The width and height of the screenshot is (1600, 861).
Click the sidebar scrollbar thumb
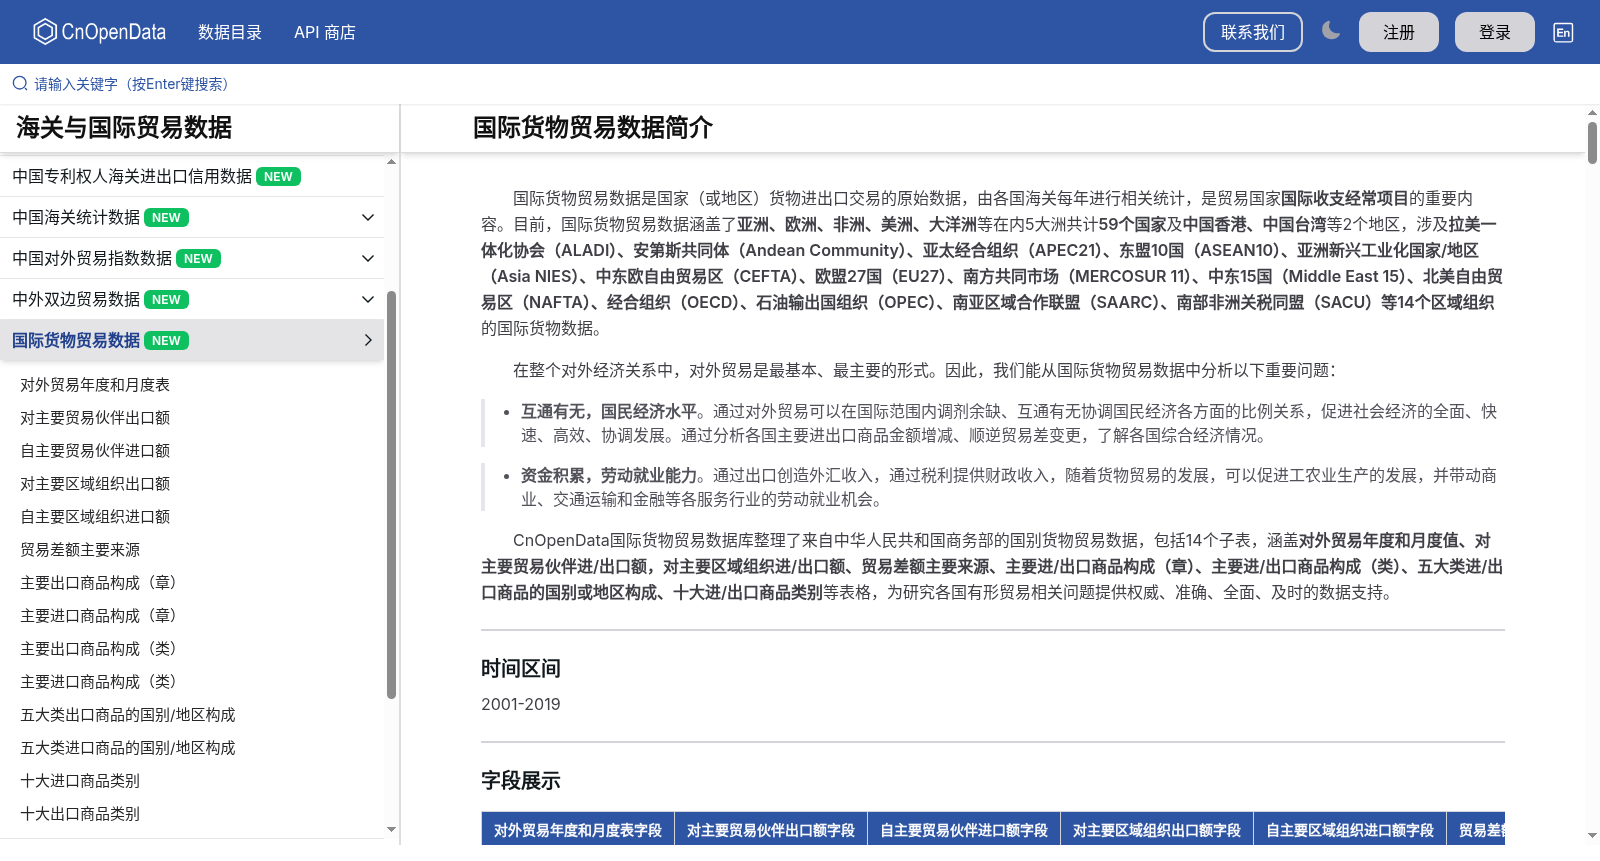391,495
